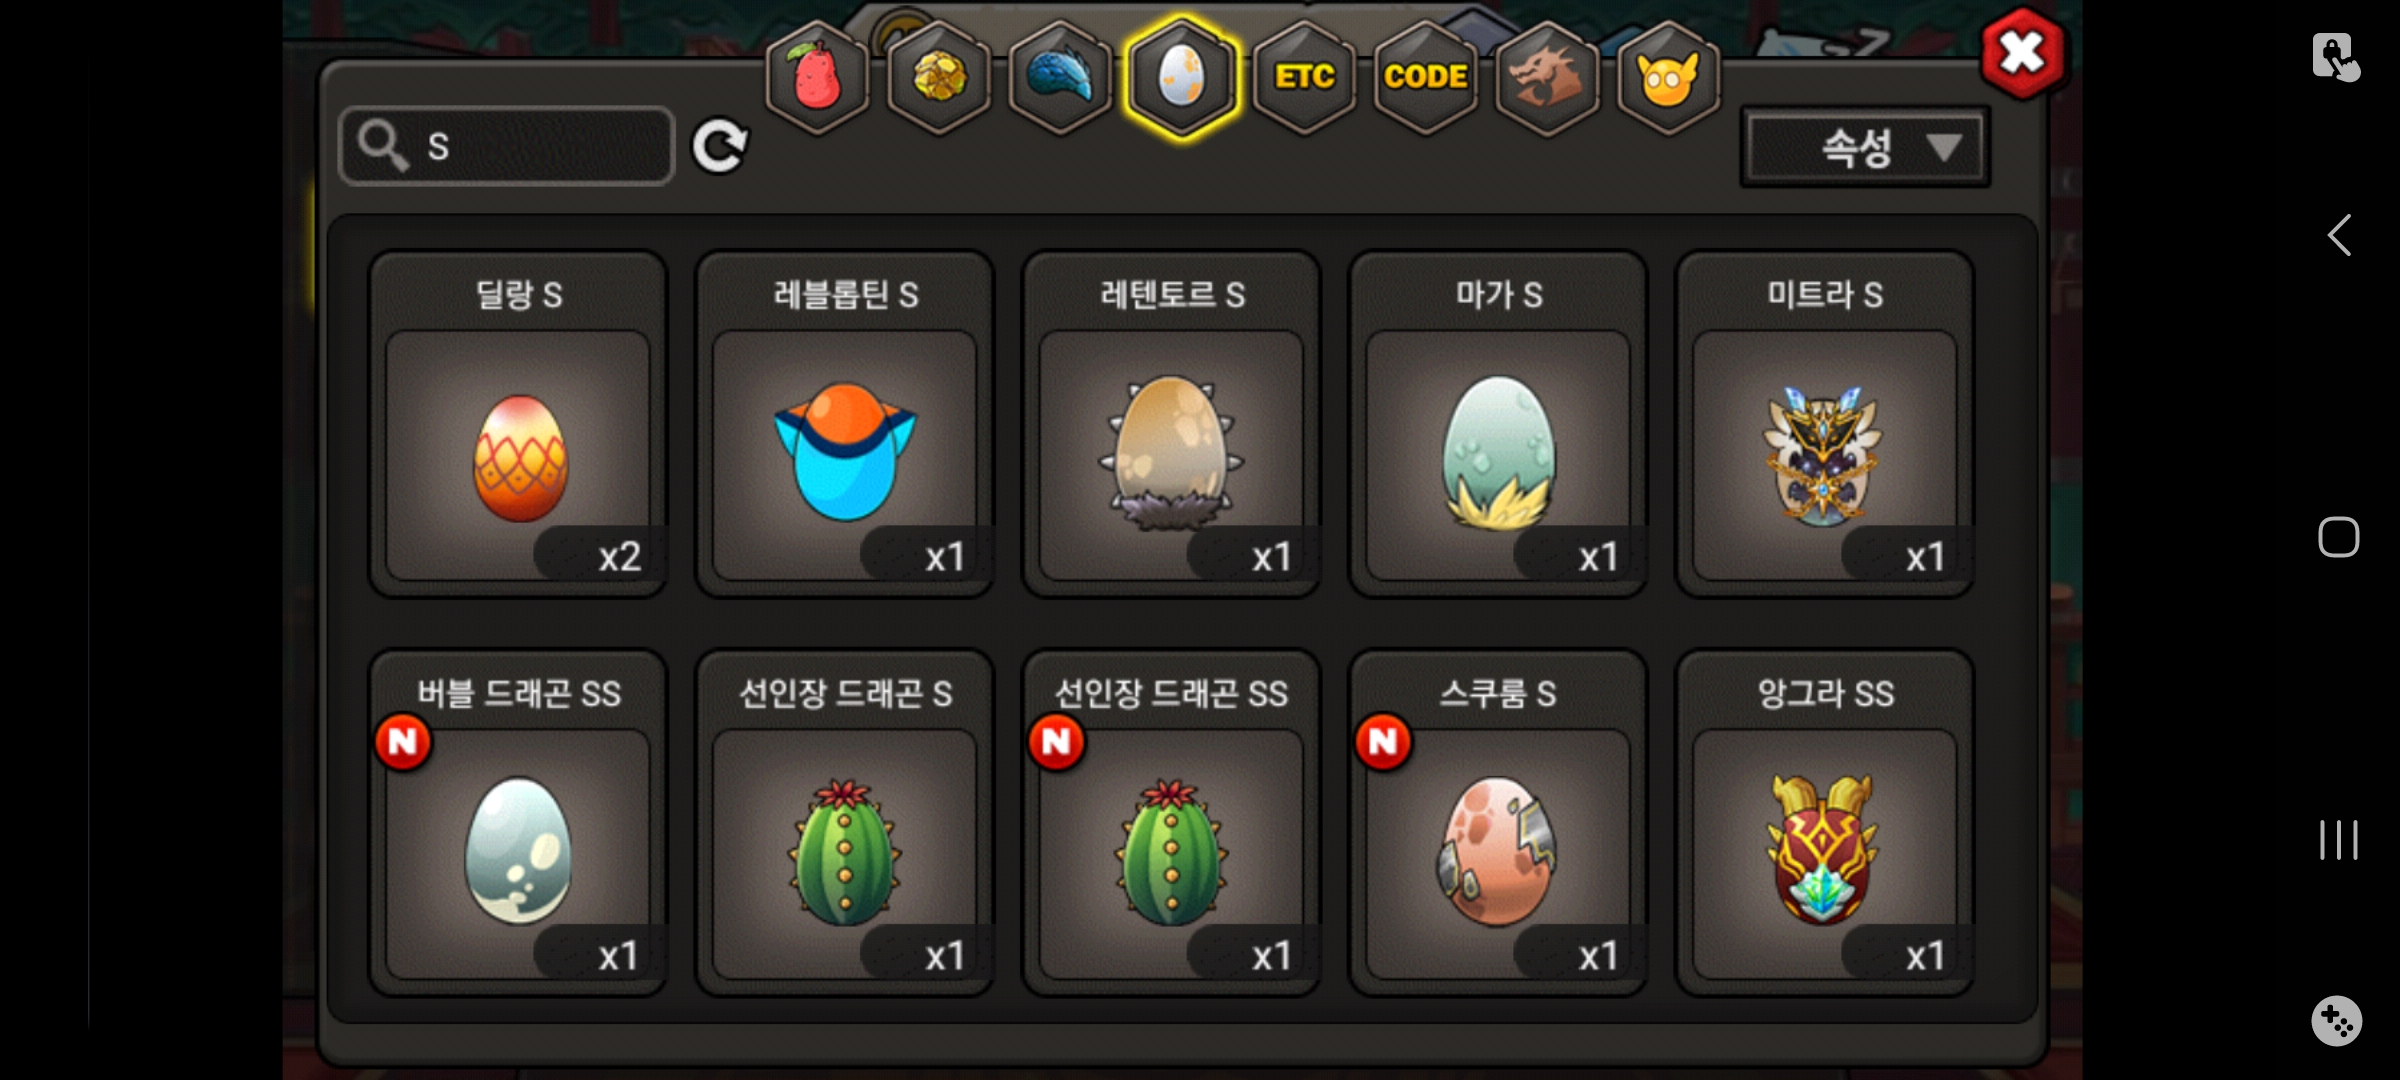2400x1080 pixels.
Task: Tap the Android back navigation arrow
Action: point(2339,236)
